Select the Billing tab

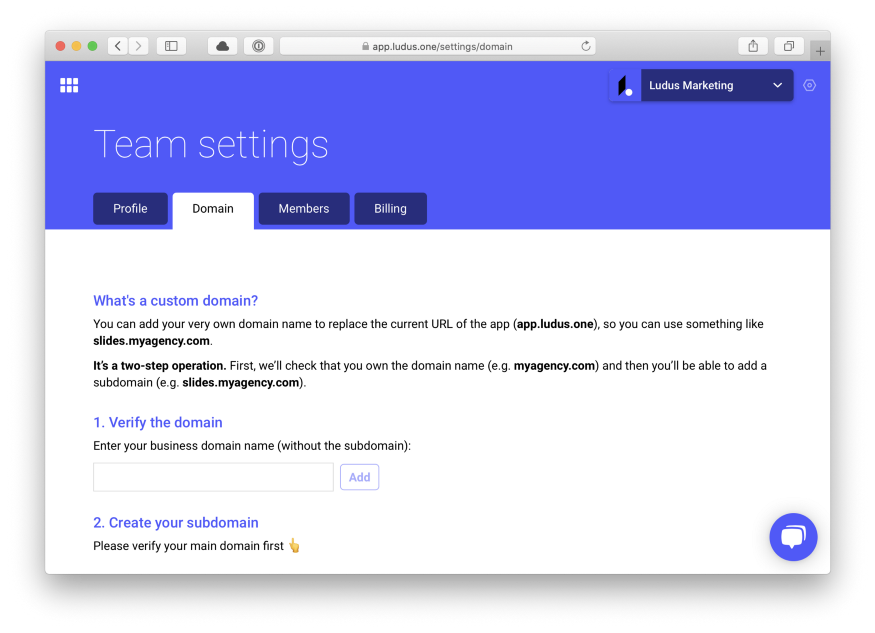390,209
